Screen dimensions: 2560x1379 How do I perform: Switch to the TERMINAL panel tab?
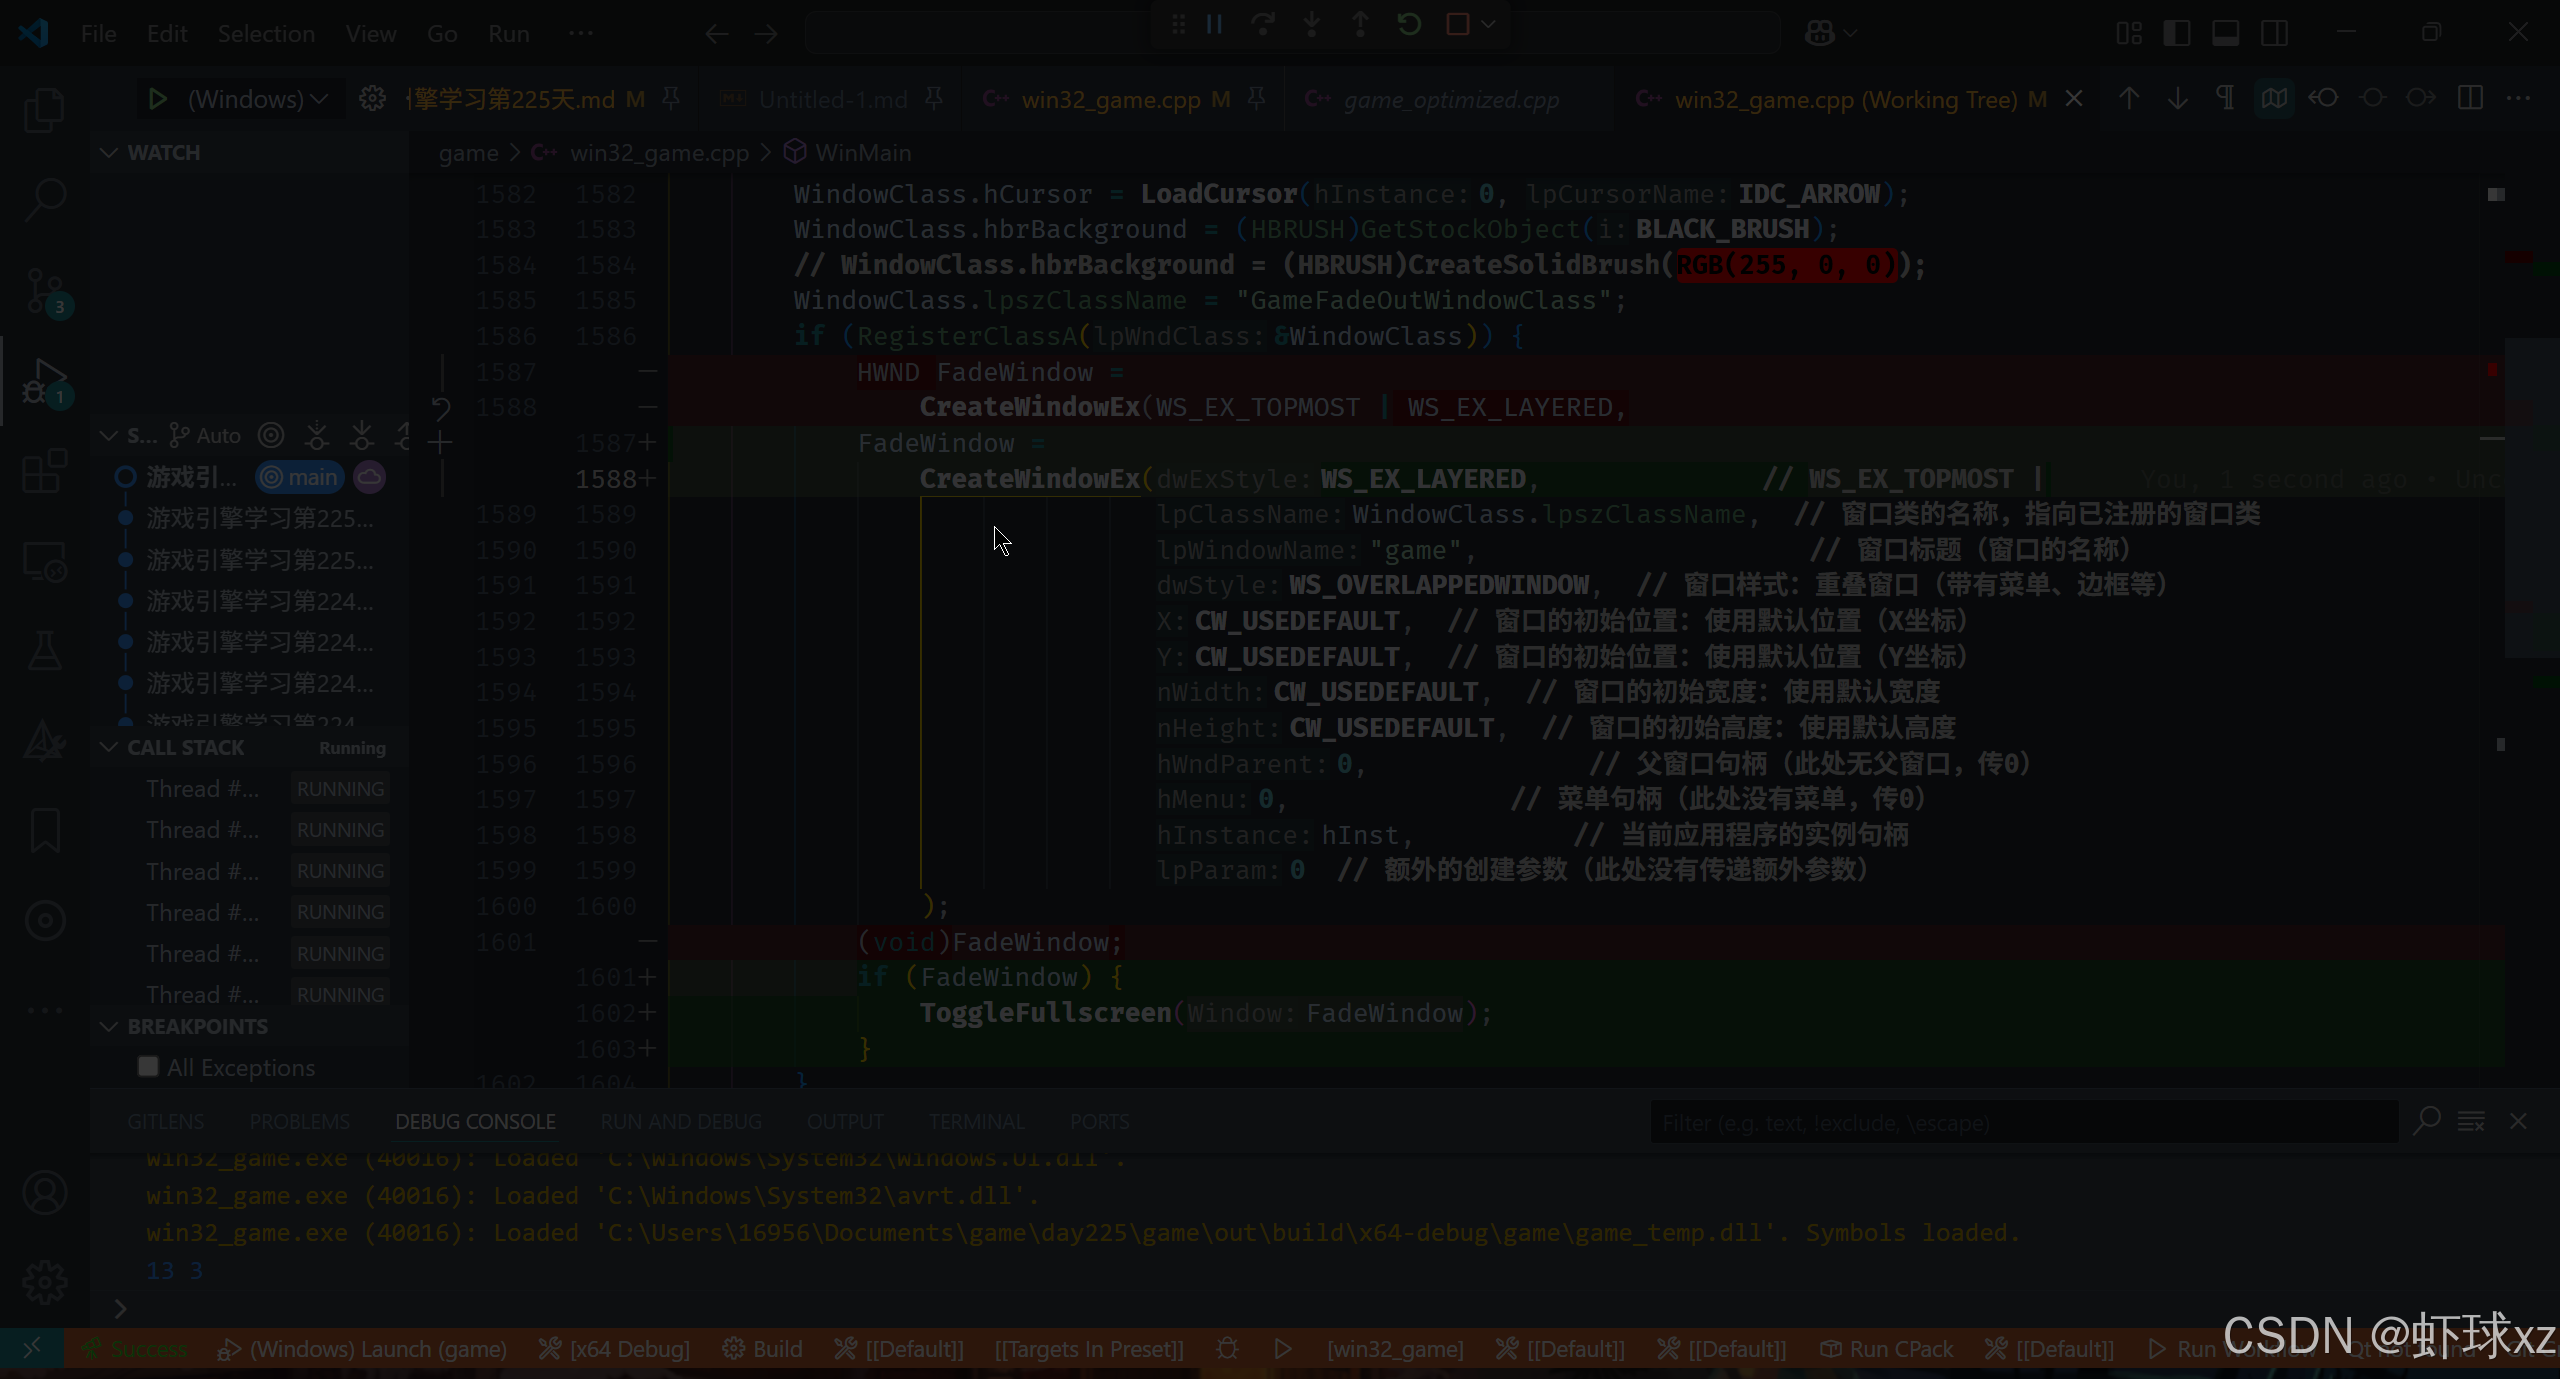coord(976,1122)
